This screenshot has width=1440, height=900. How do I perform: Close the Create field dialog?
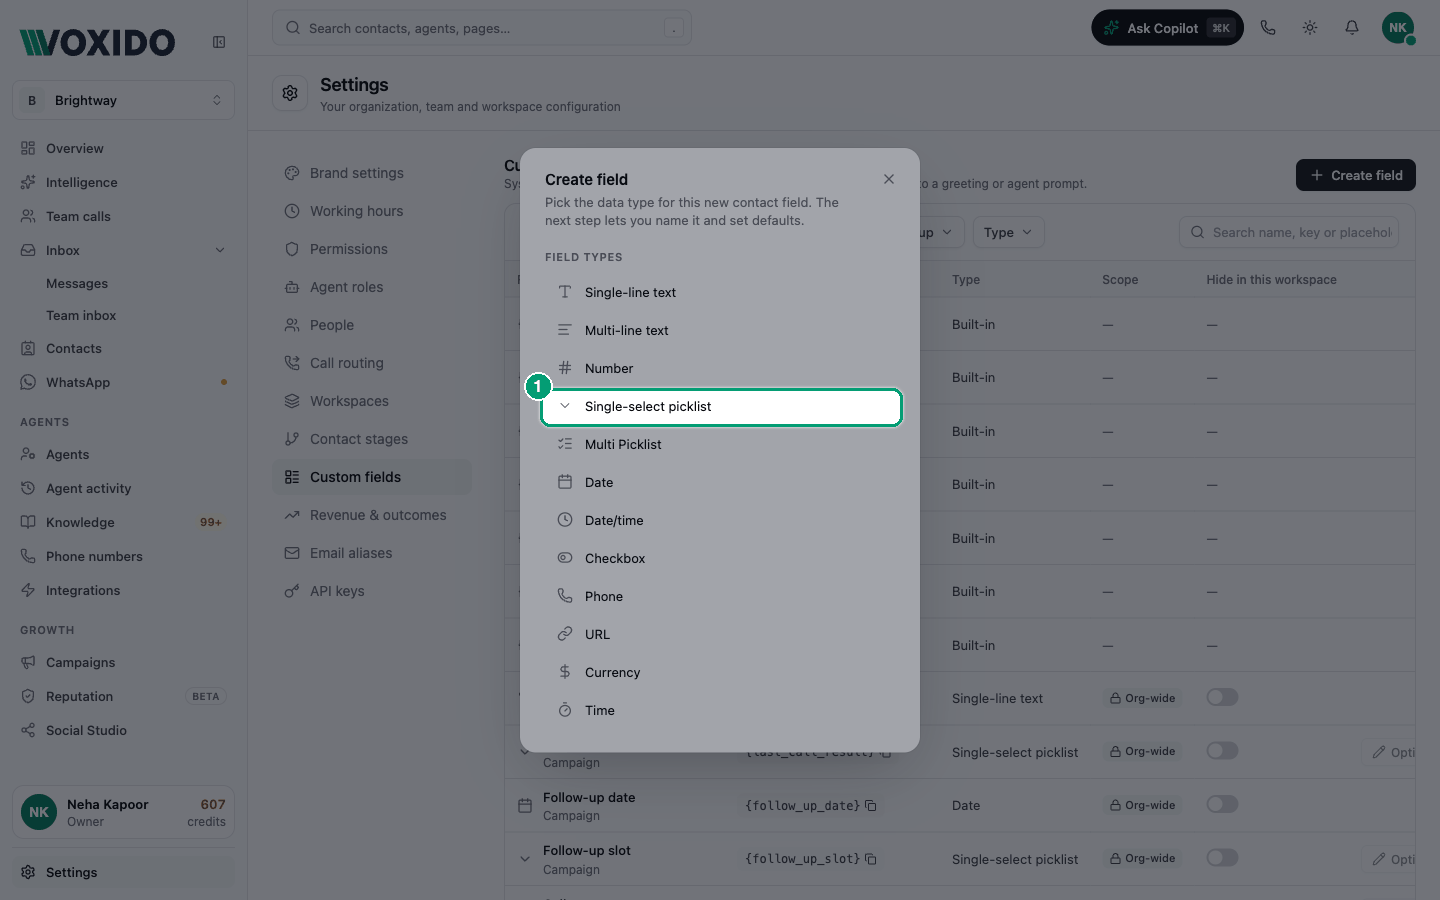889,179
